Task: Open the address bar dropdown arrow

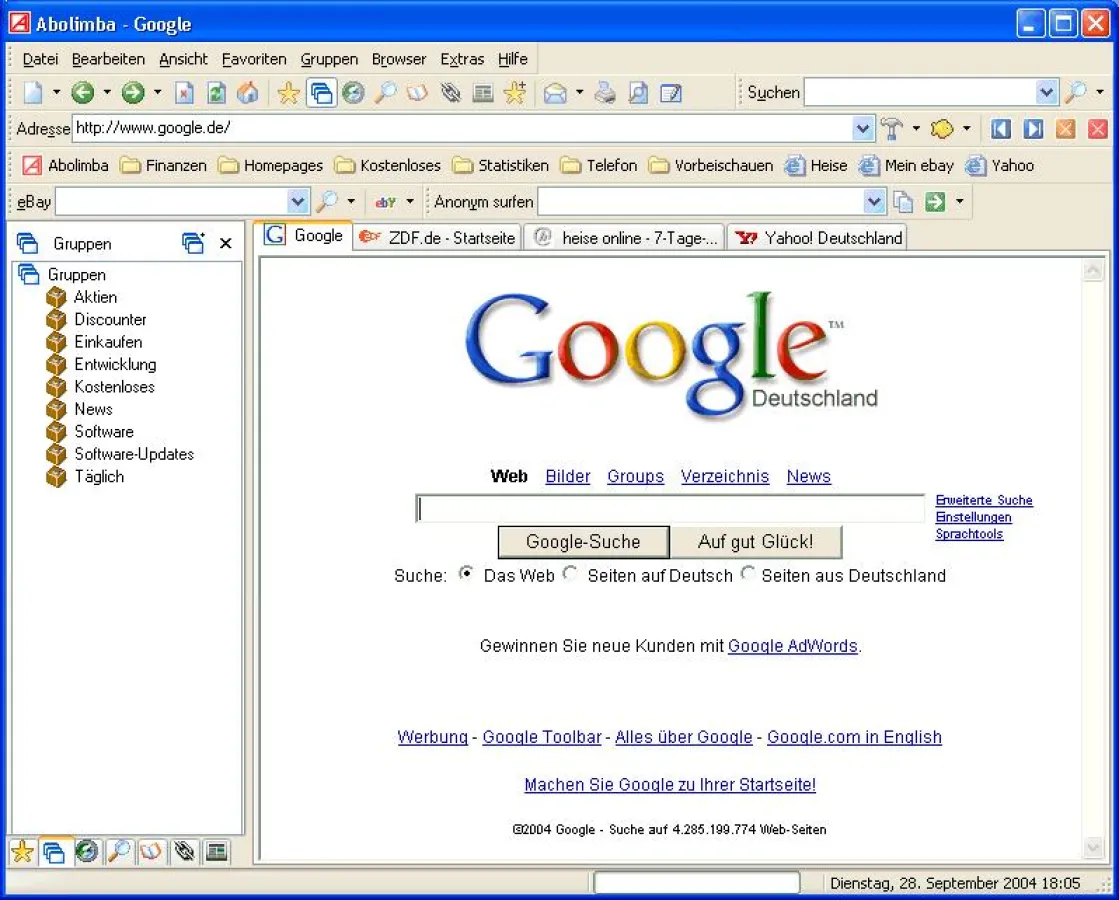Action: pos(863,128)
